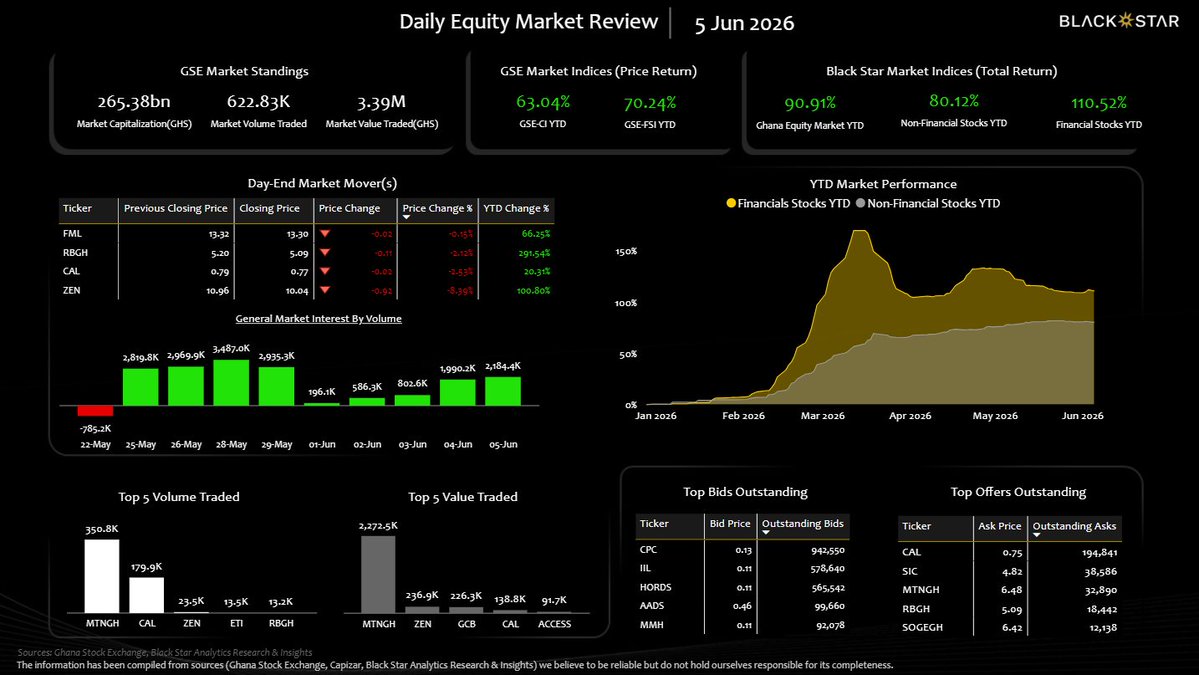The width and height of the screenshot is (1199, 675).
Task: Select HORDS ticker in Top Bids
Action: (655, 587)
